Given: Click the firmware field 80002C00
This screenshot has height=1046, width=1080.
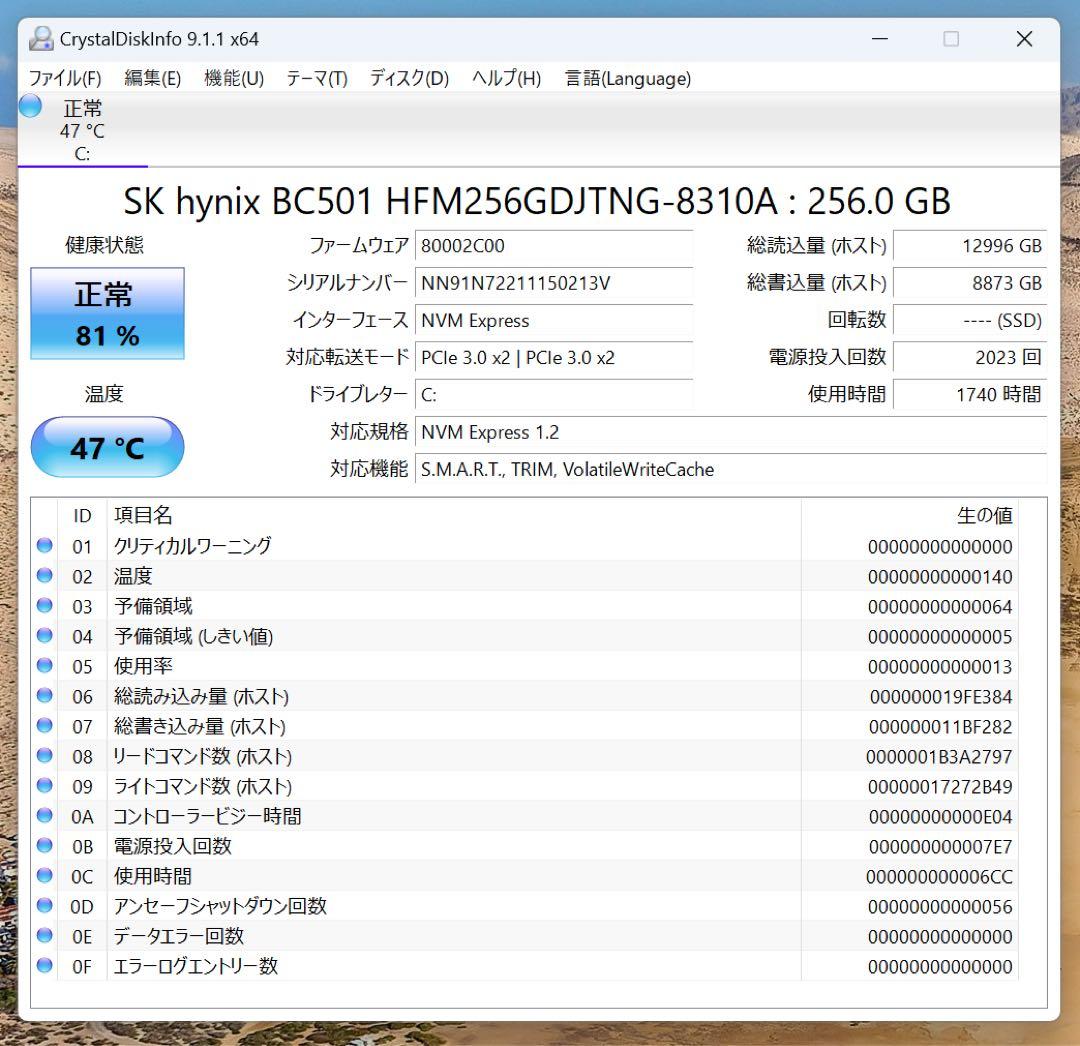Looking at the screenshot, I should 554,246.
